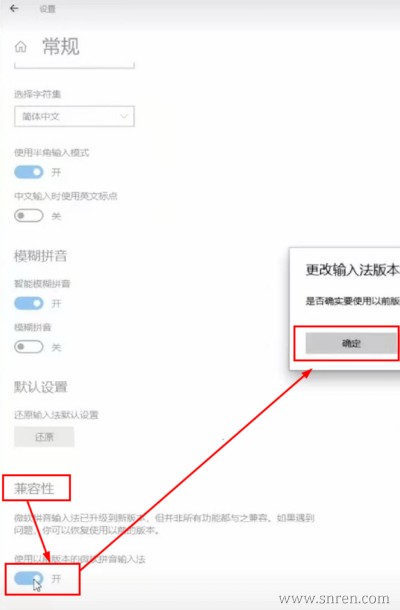Open the 选择字符集 dropdown
The image size is (400, 610).
point(74,116)
